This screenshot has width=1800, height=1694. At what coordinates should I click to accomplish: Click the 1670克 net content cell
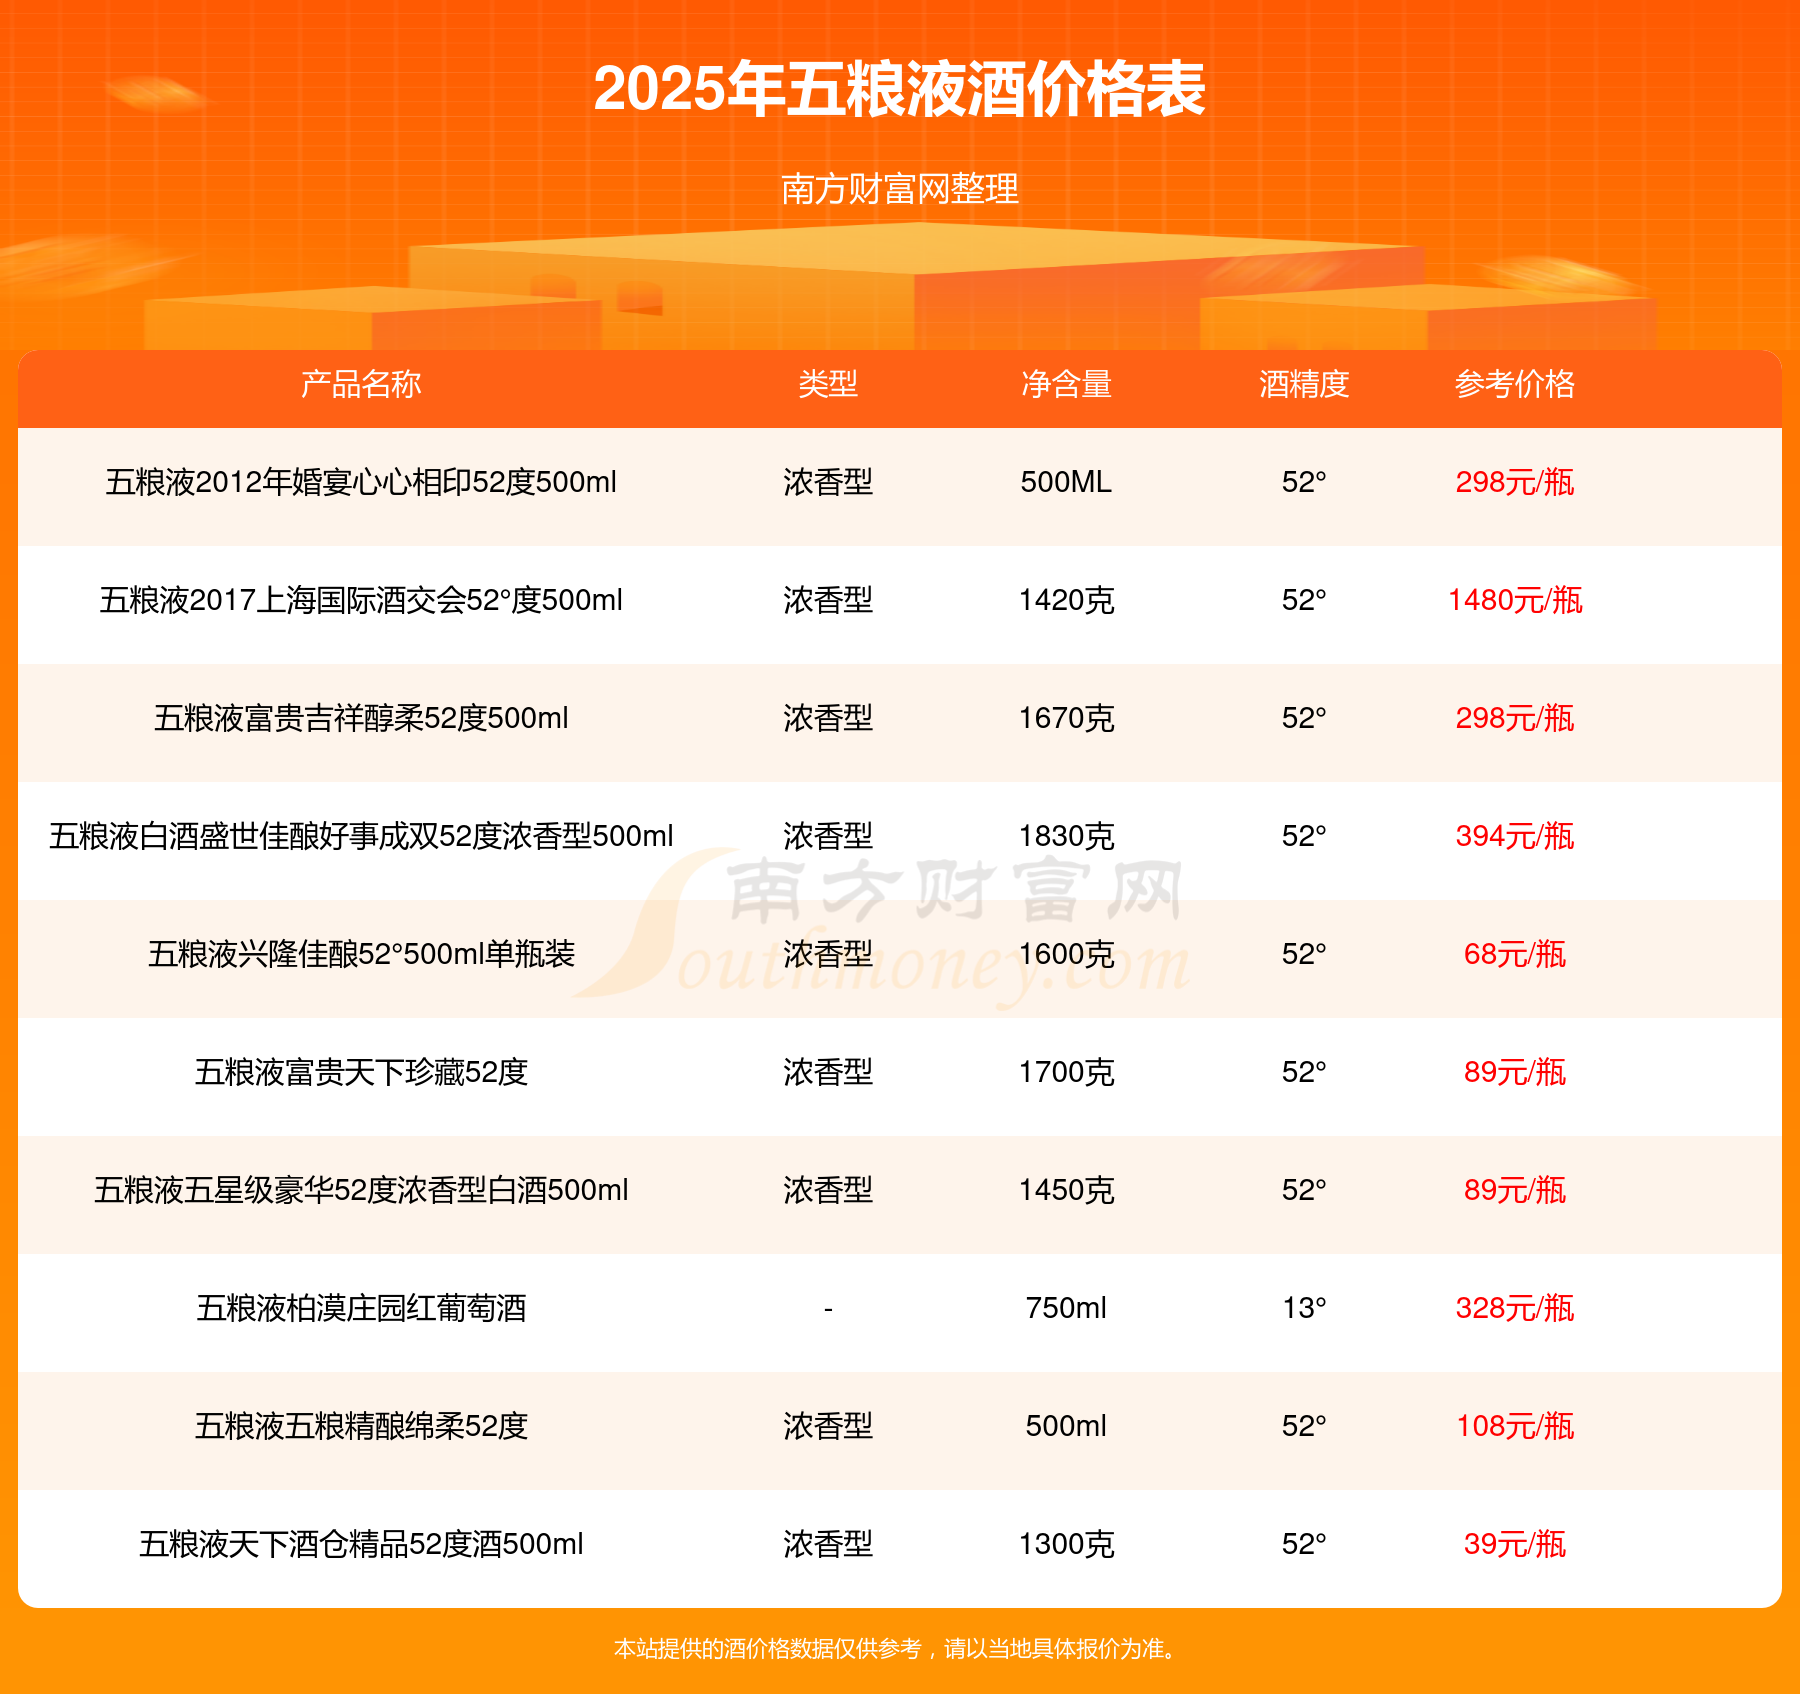pyautogui.click(x=1066, y=718)
